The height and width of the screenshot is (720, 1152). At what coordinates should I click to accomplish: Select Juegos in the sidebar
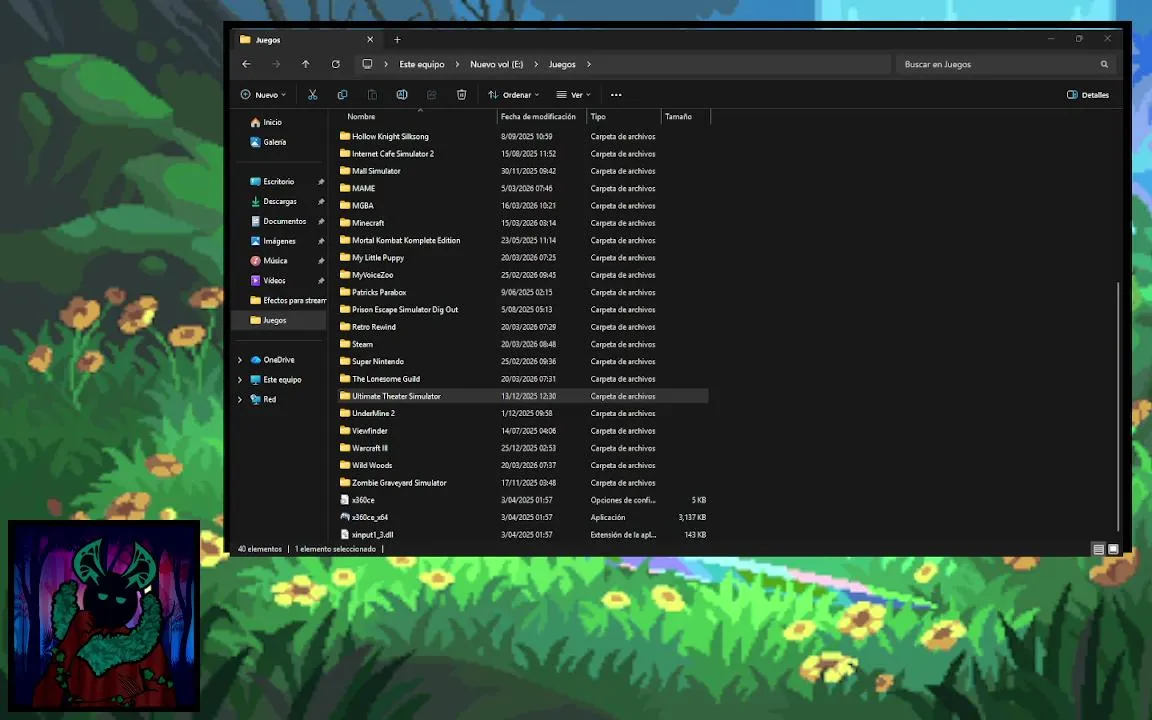pyautogui.click(x=278, y=320)
